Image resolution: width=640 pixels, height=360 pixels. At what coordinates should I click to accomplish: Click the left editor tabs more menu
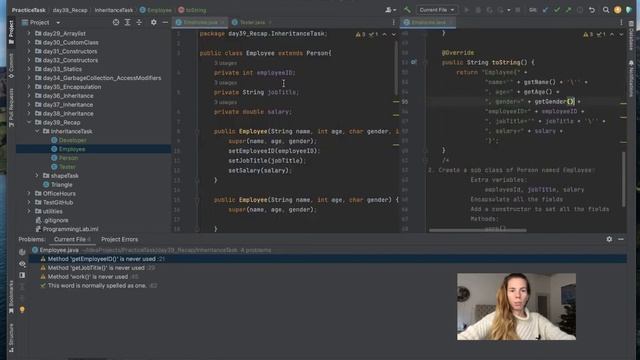393,22
